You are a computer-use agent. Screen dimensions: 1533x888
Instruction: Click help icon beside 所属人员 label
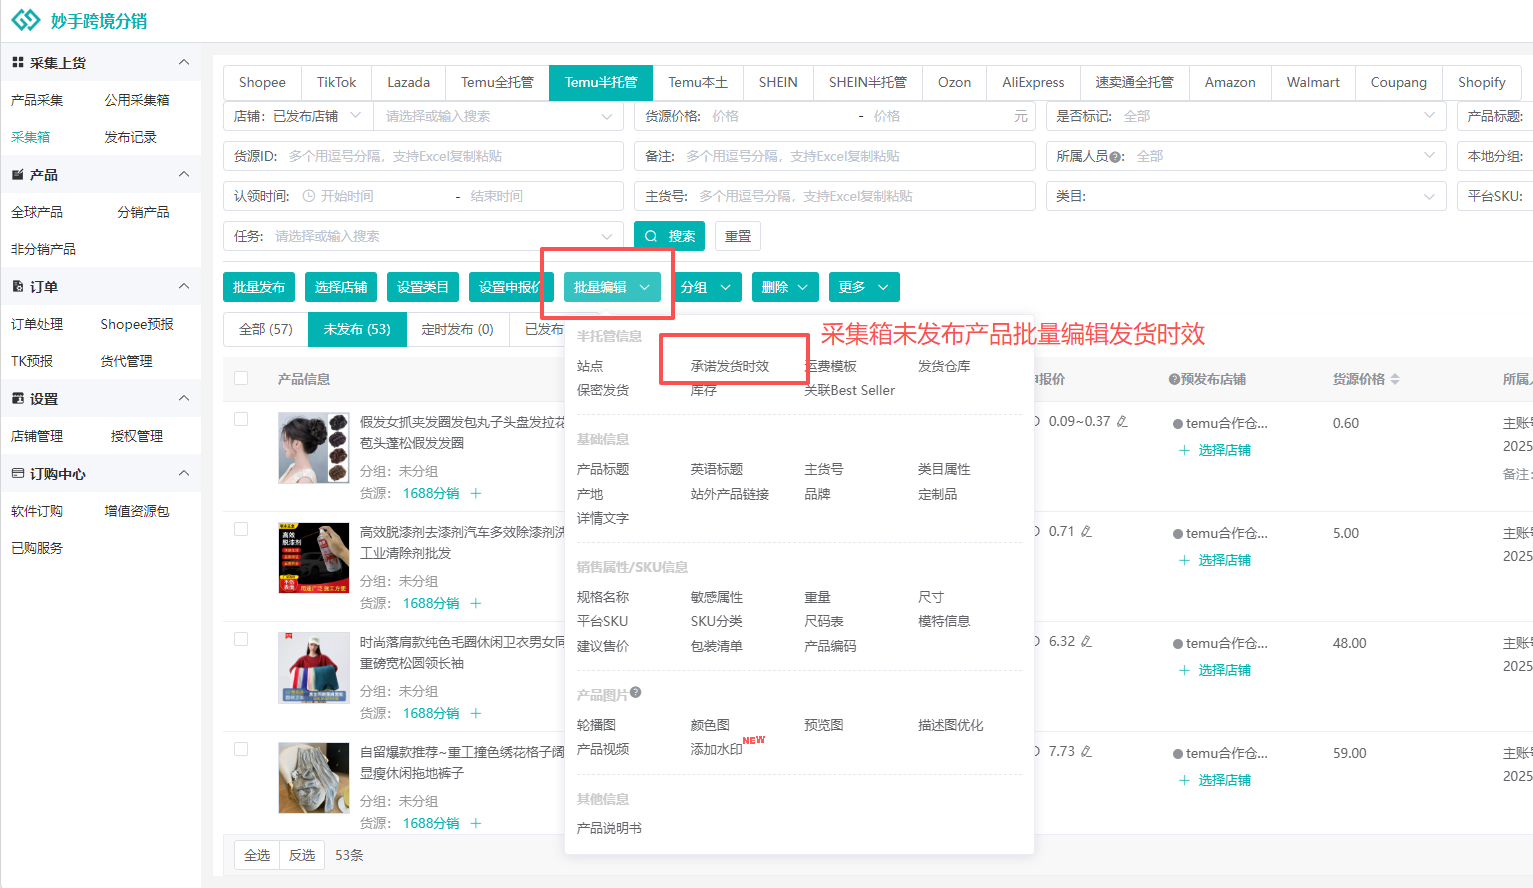point(1115,157)
